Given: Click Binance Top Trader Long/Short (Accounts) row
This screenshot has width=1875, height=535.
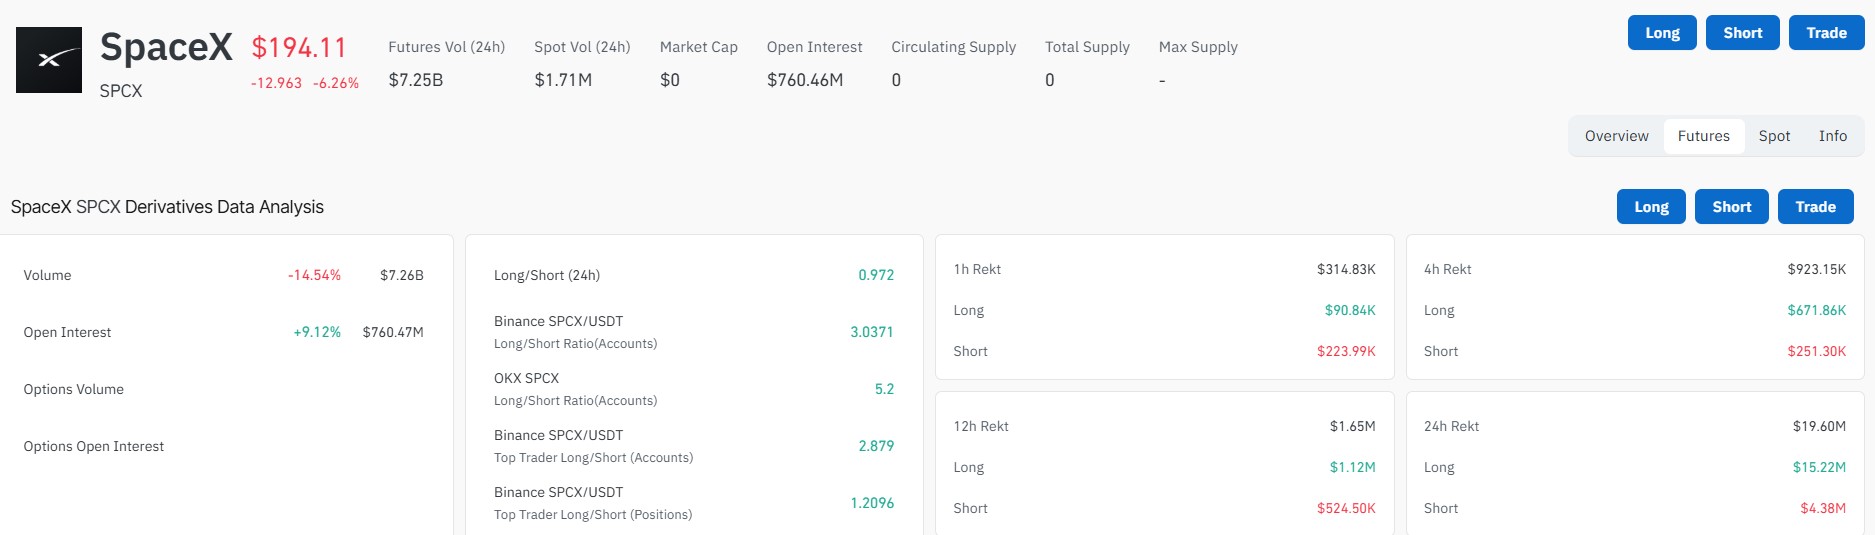Looking at the screenshot, I should pyautogui.click(x=693, y=446).
